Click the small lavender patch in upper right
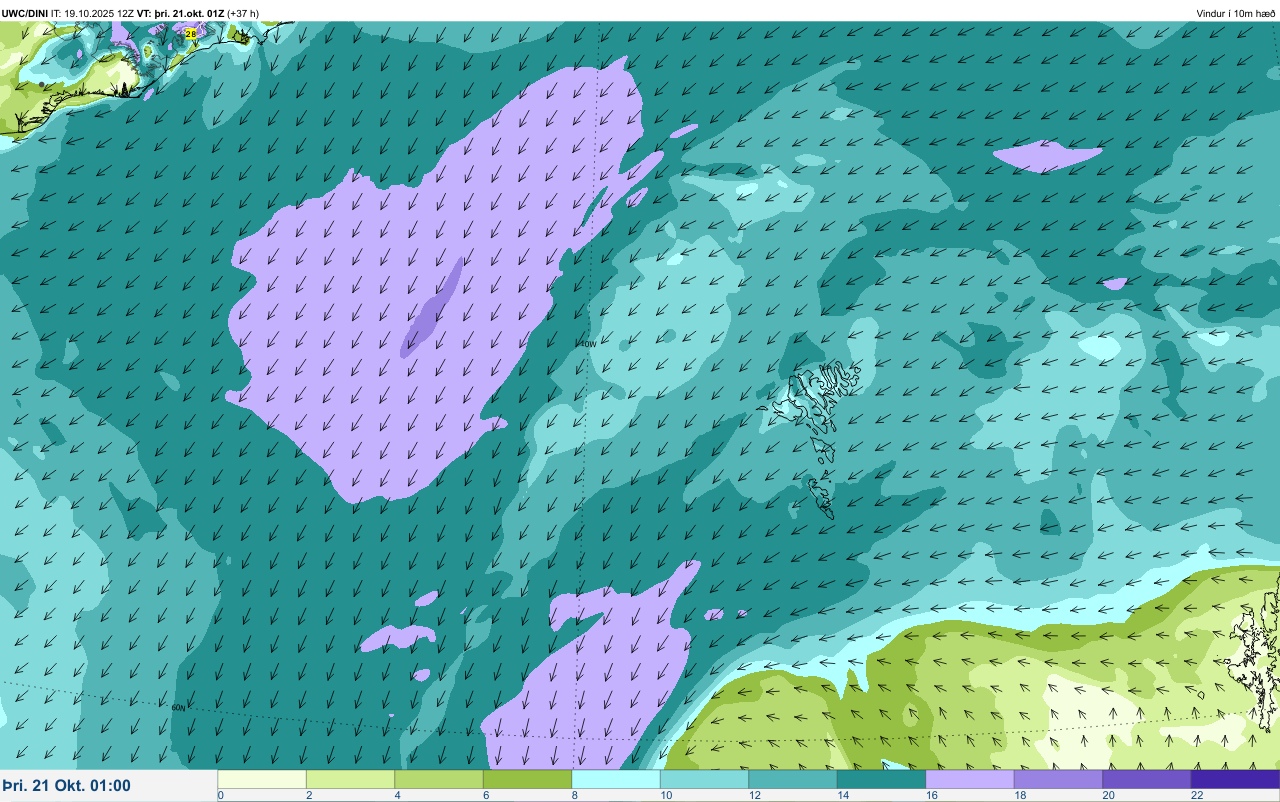1280x802 pixels. (1047, 156)
